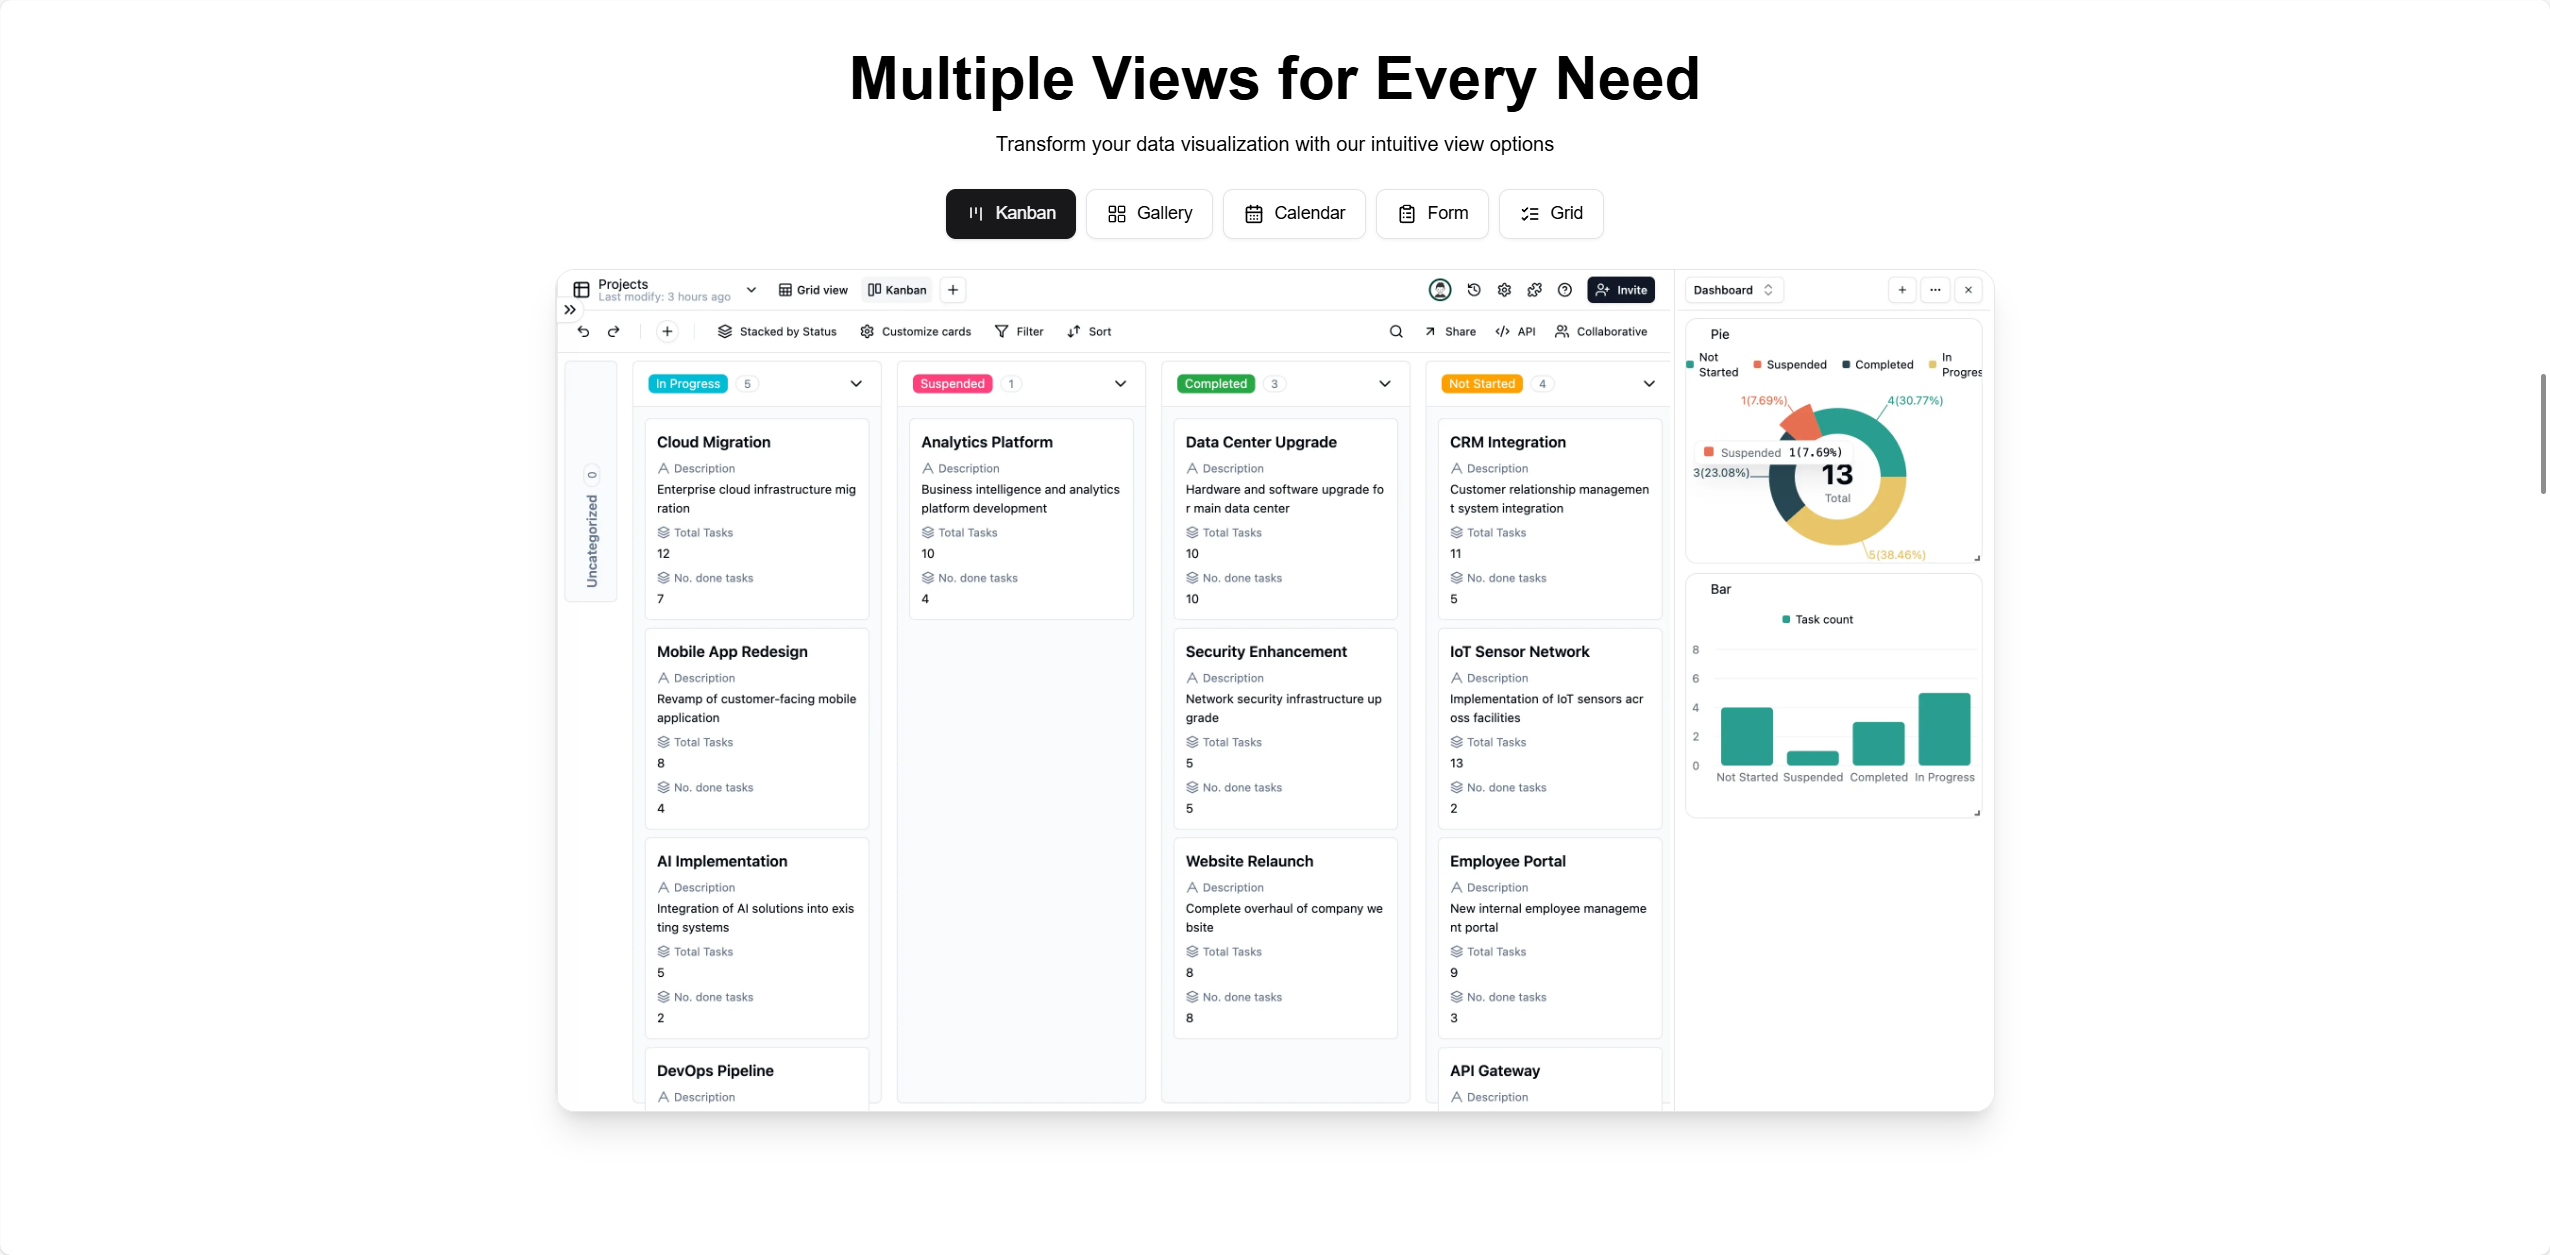Toggle Completed legend in pie chart

(1878, 365)
